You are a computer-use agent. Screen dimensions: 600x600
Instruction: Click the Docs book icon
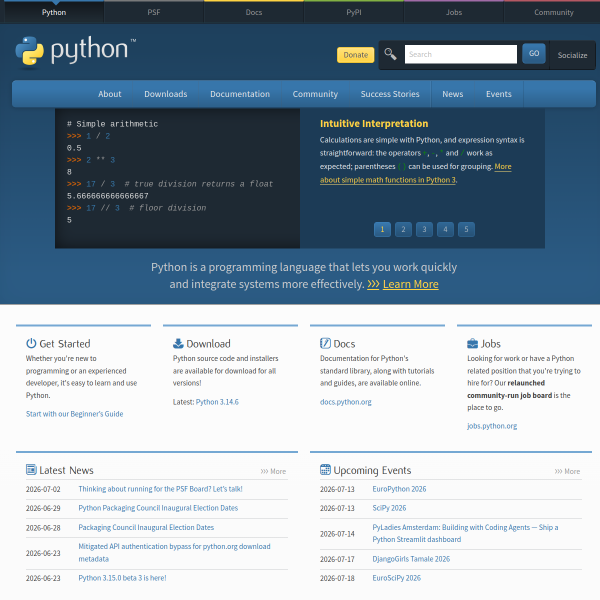coord(325,343)
